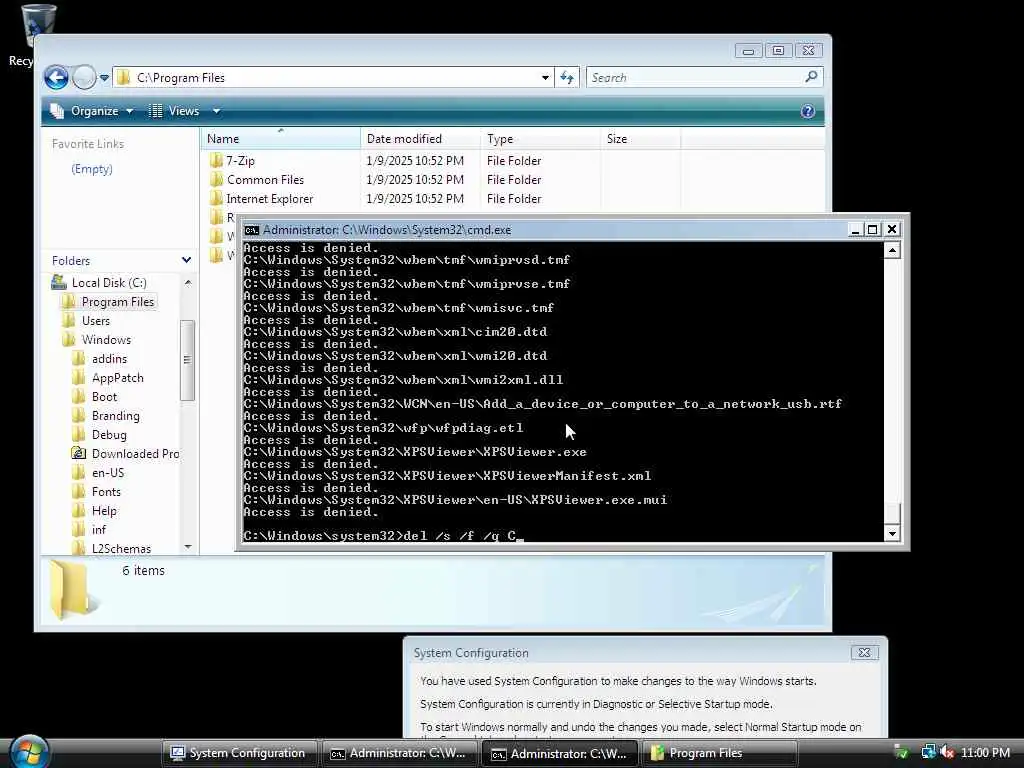Select Downloaded Program Files in tree
The image size is (1024, 768).
(x=135, y=453)
